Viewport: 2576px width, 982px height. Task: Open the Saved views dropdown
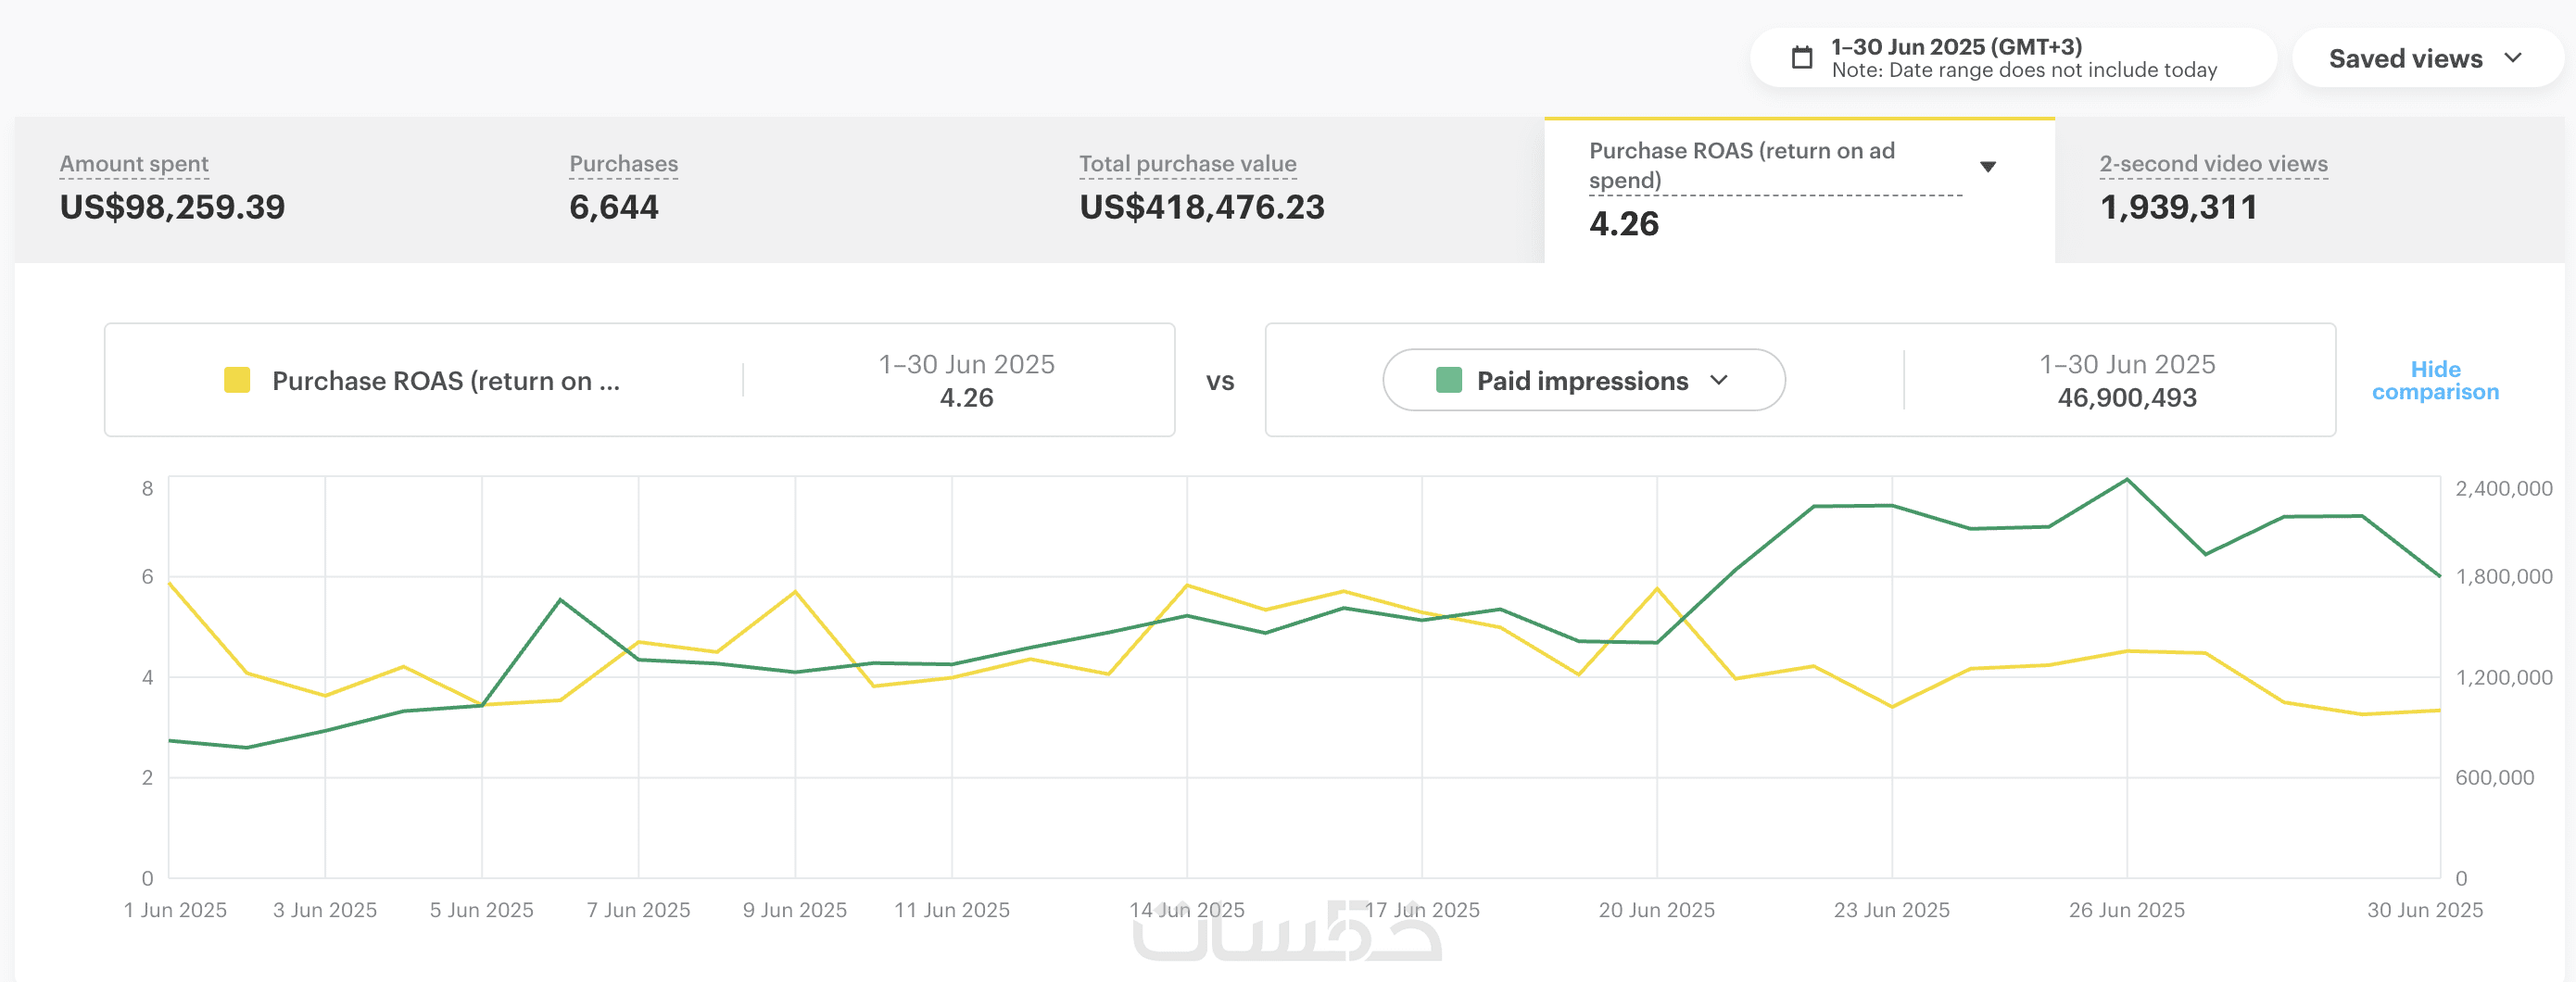click(2425, 59)
